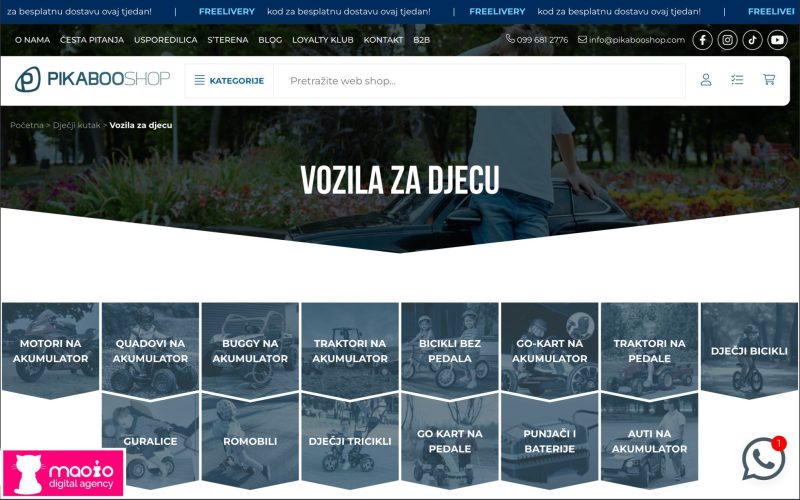Open the YouTube social icon

777,40
